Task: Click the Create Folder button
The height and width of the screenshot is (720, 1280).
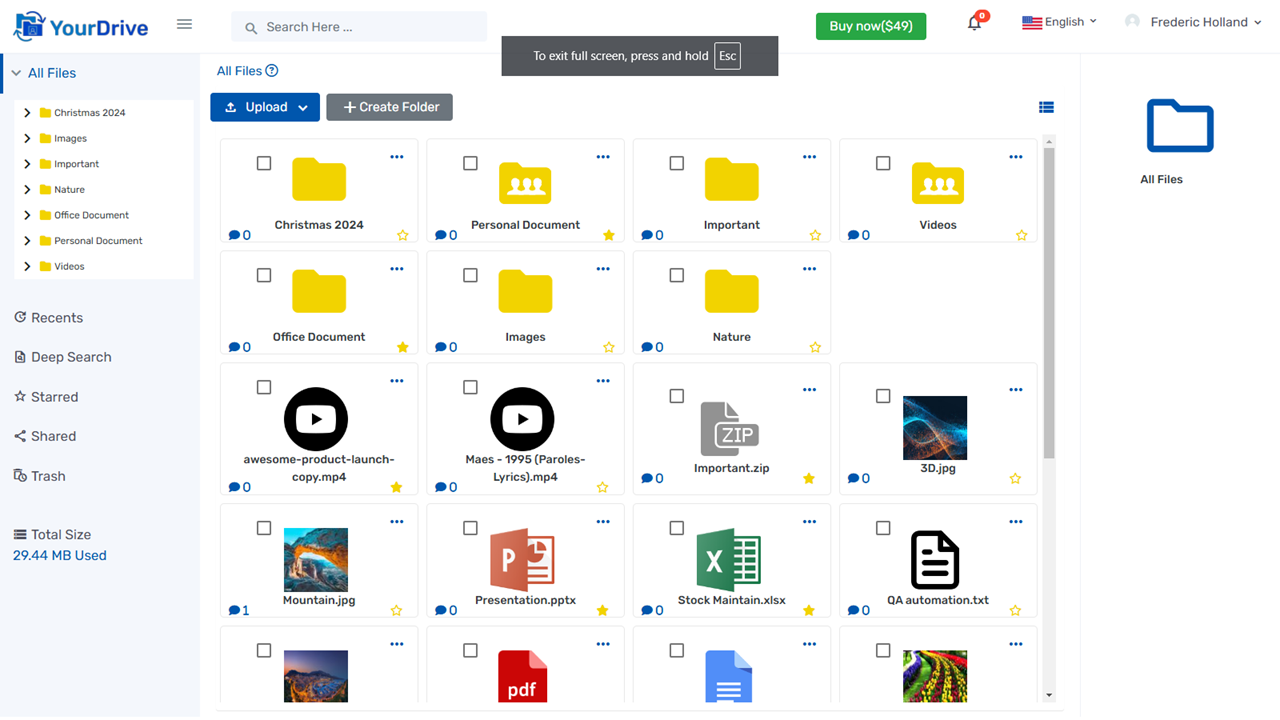Action: [389, 107]
